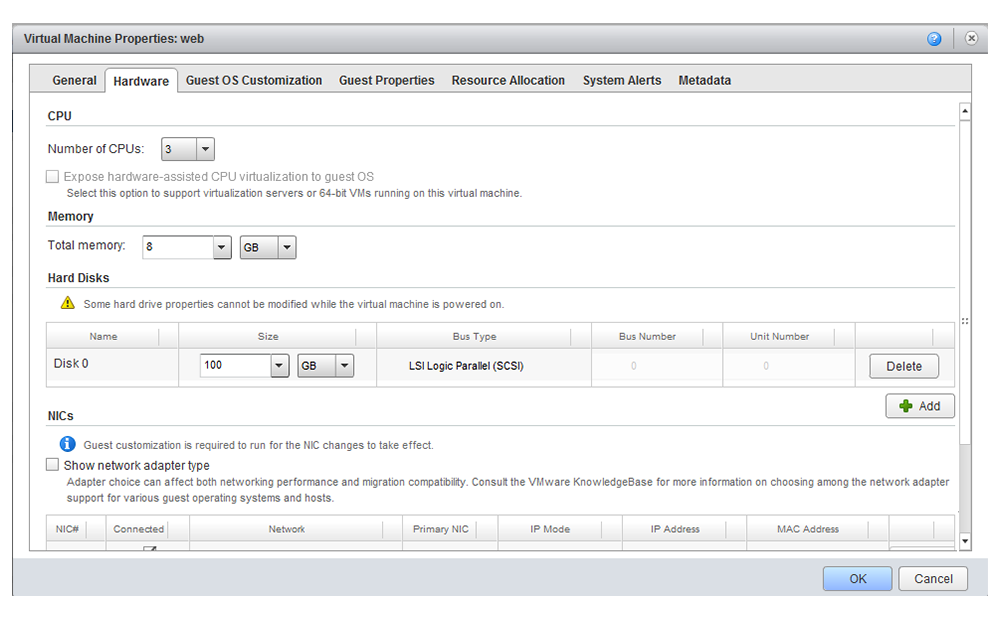The image size is (1000, 620).
Task: Click the Disk 0 size input field
Action: point(235,366)
